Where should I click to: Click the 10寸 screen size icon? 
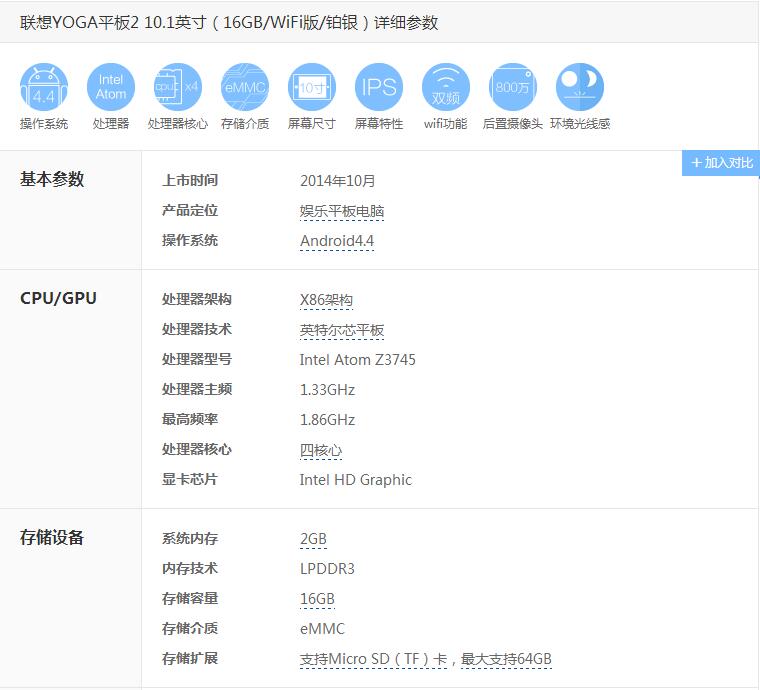(312, 87)
